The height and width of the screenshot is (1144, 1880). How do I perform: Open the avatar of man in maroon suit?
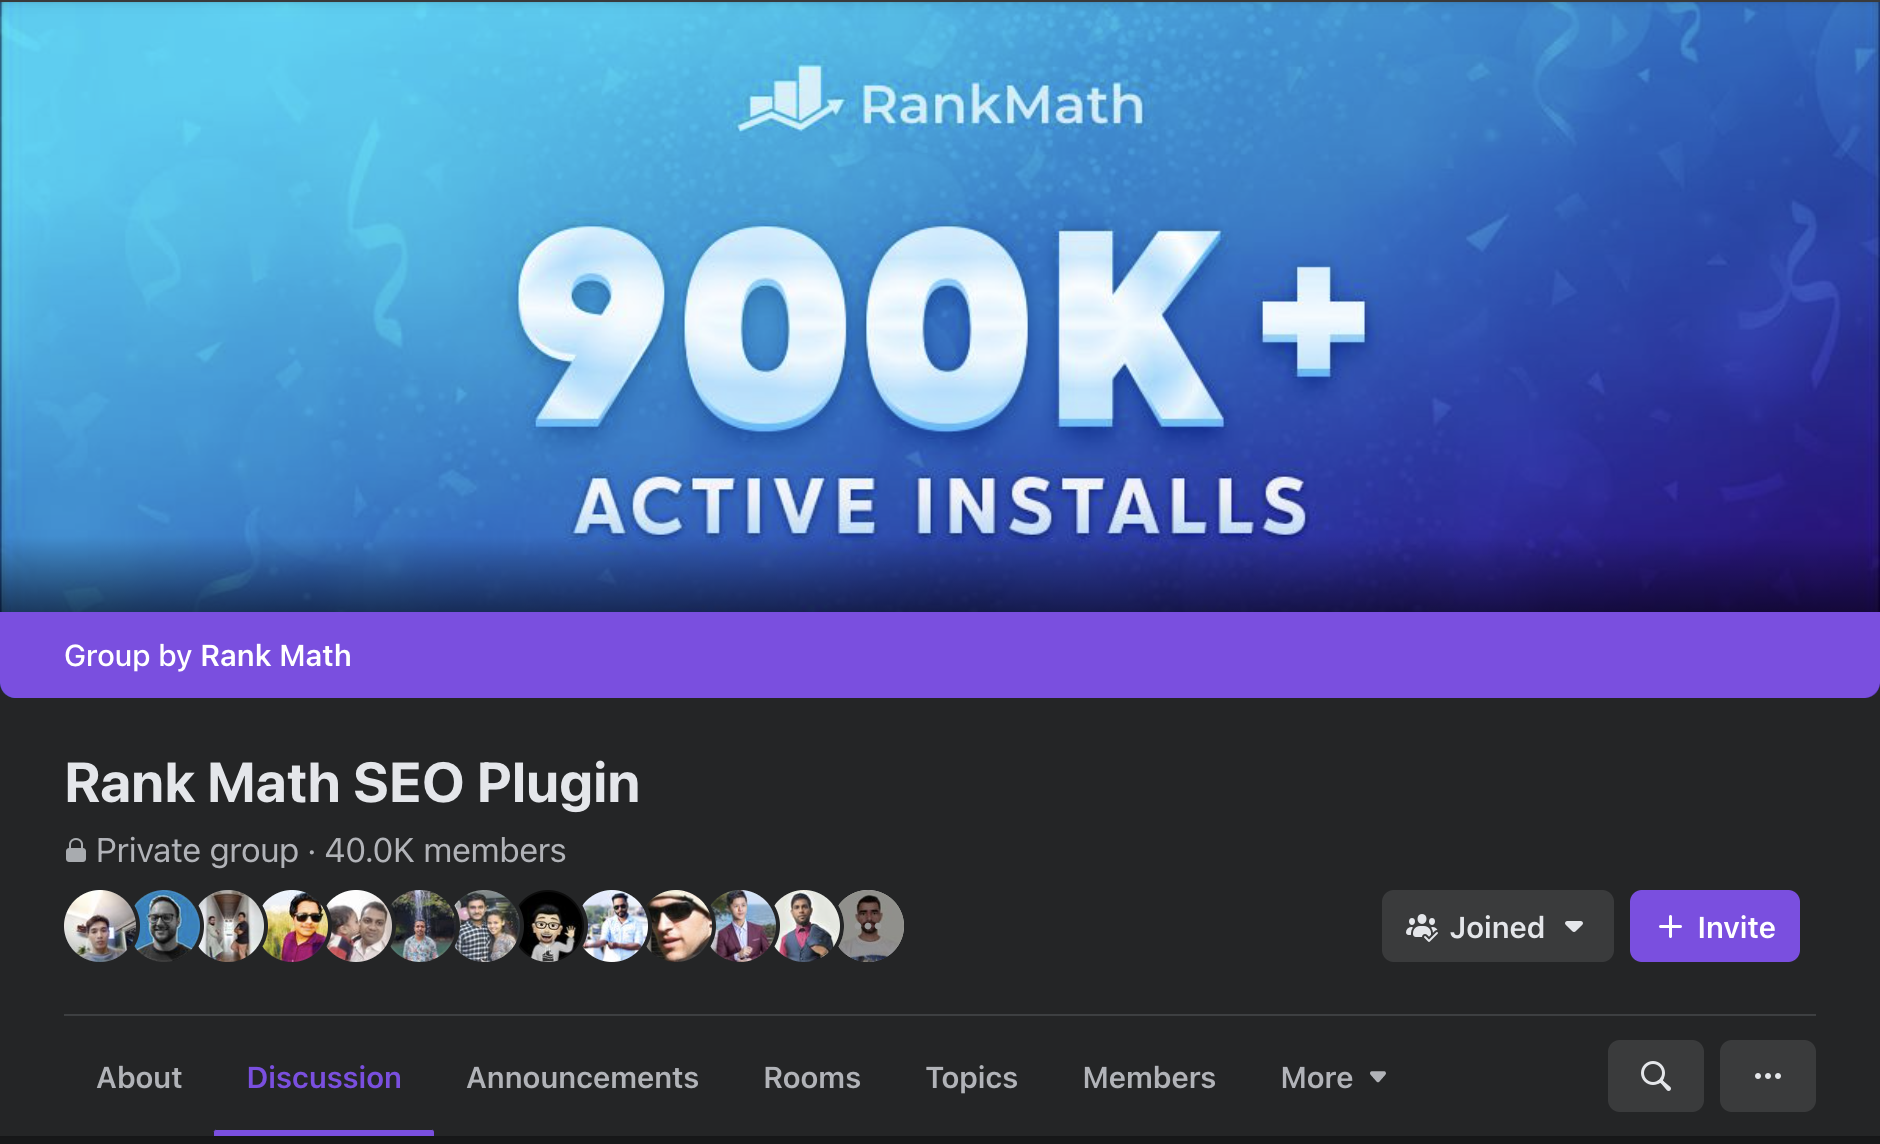tap(742, 926)
